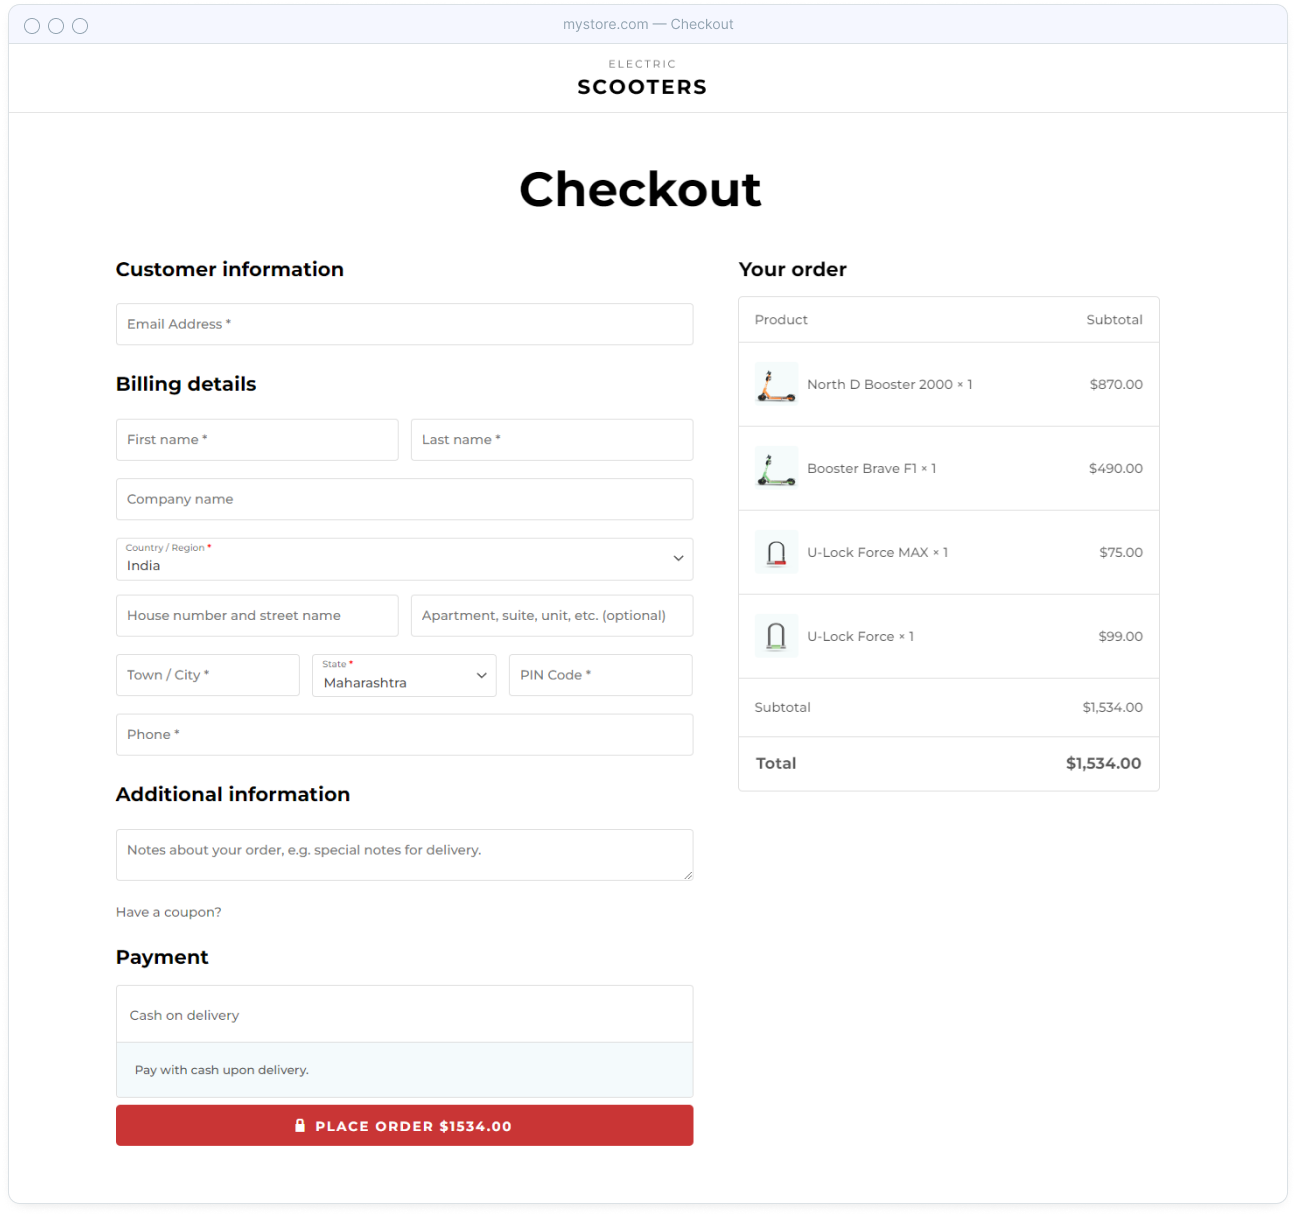Expand the State dropdown chevron
Image resolution: width=1296 pixels, height=1216 pixels.
(x=481, y=676)
